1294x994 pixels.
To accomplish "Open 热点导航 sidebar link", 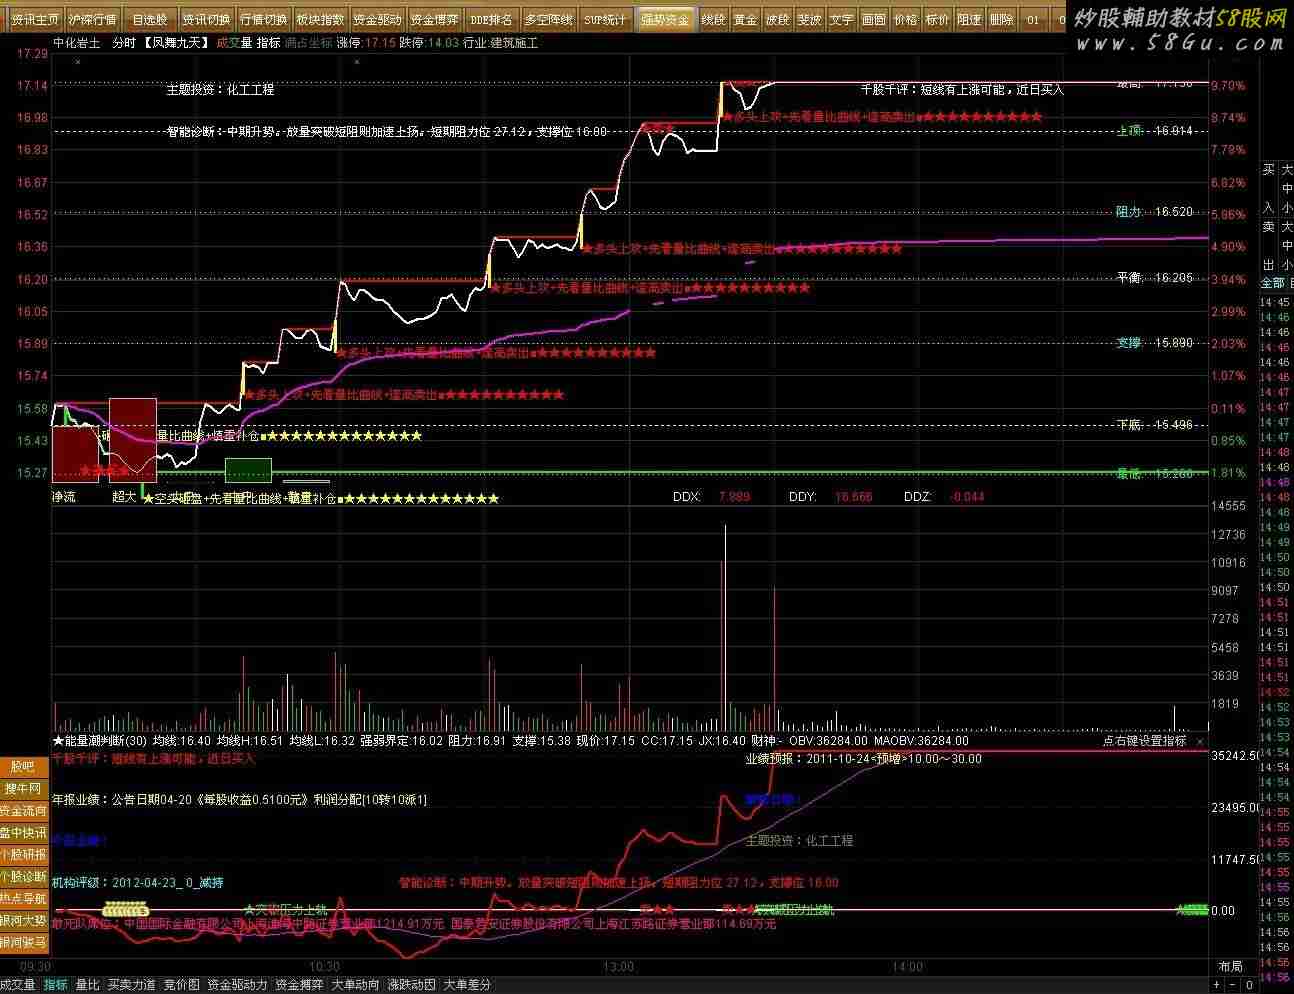I will tap(23, 899).
